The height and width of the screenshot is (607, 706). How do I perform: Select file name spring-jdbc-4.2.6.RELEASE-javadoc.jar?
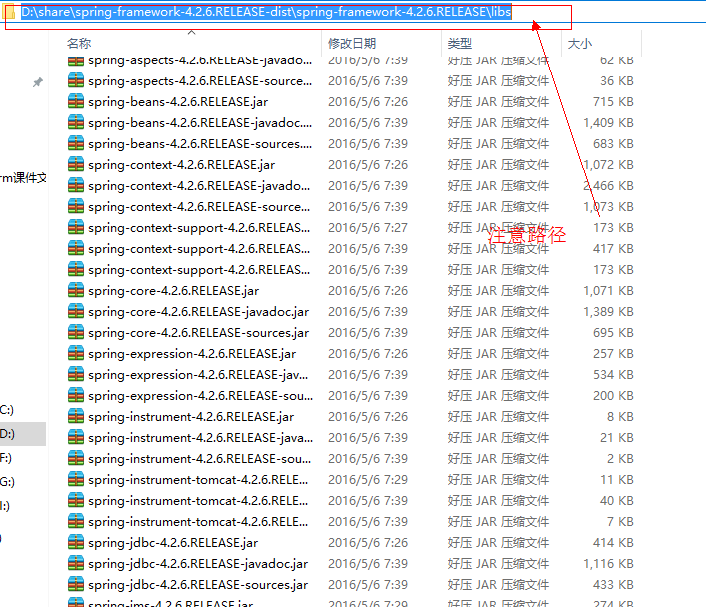[x=198, y=564]
